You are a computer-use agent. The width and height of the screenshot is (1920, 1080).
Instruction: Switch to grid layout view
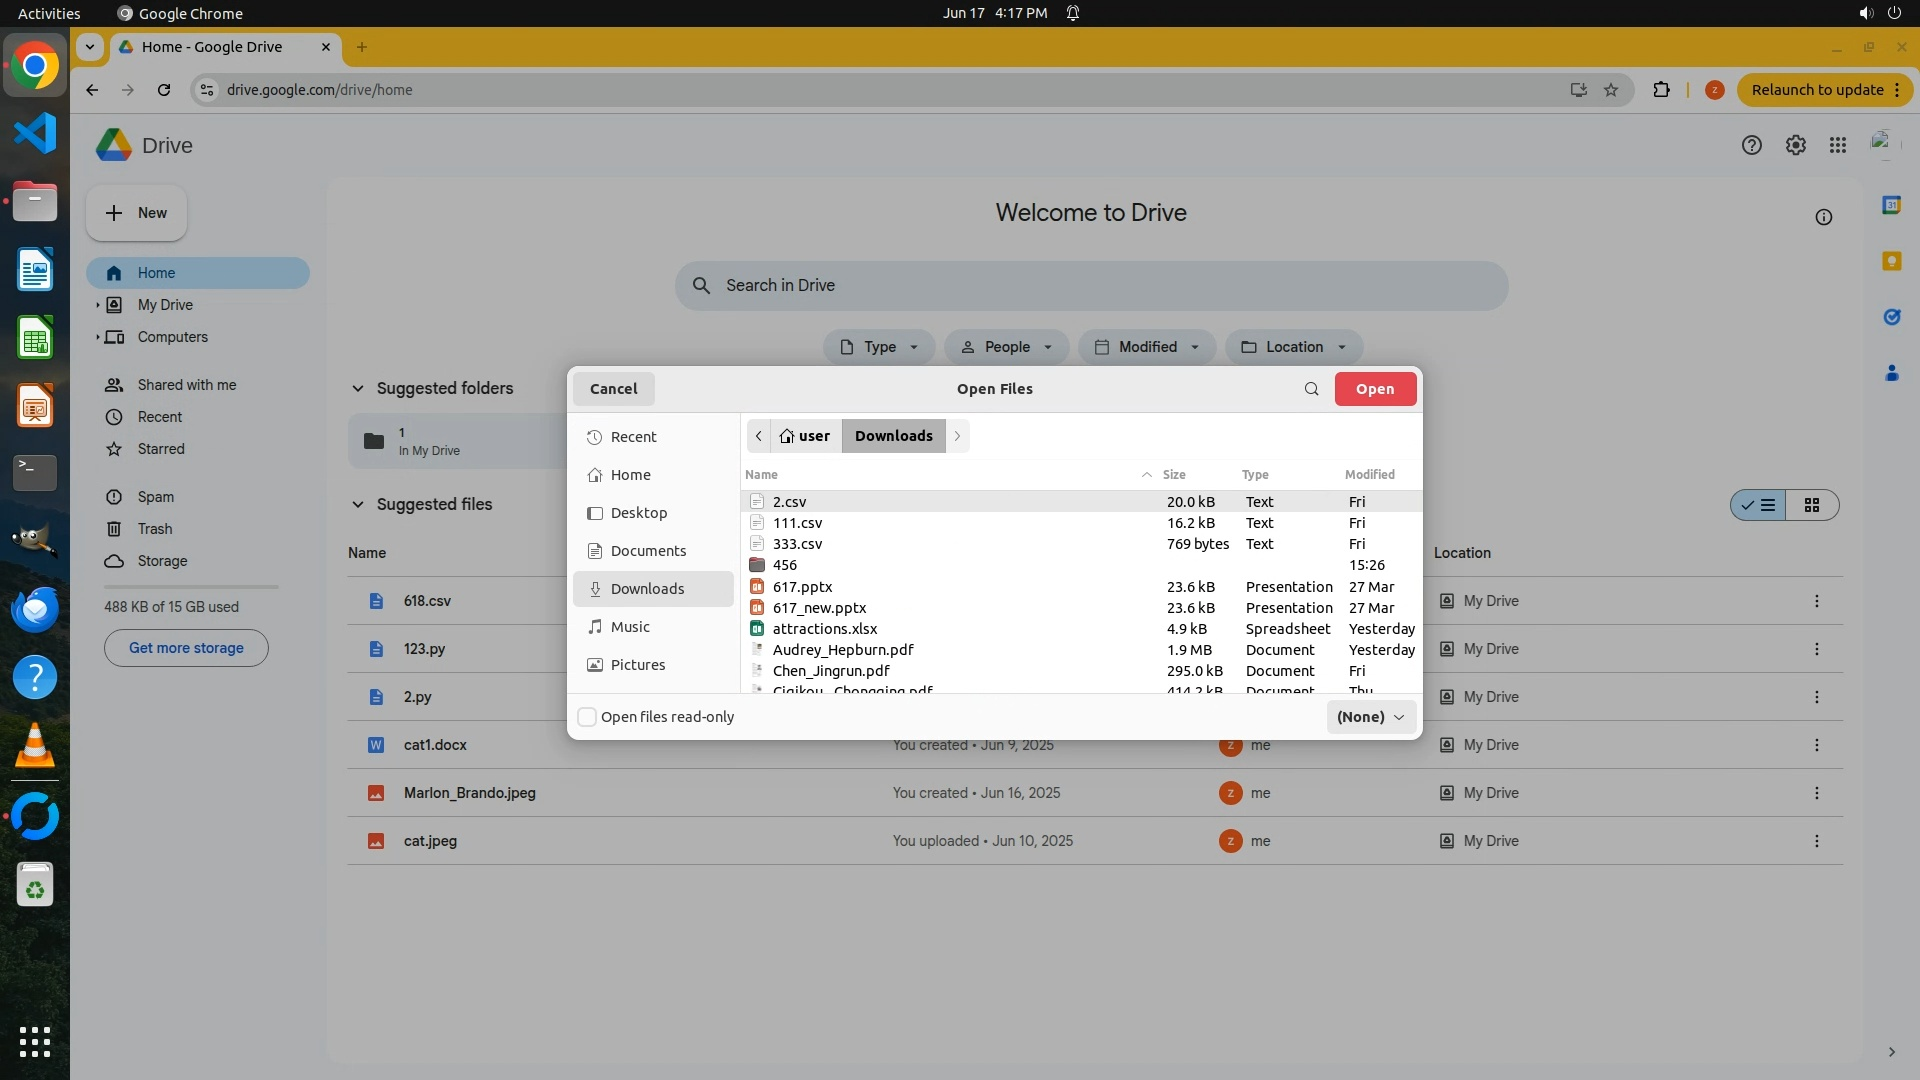pyautogui.click(x=1811, y=505)
